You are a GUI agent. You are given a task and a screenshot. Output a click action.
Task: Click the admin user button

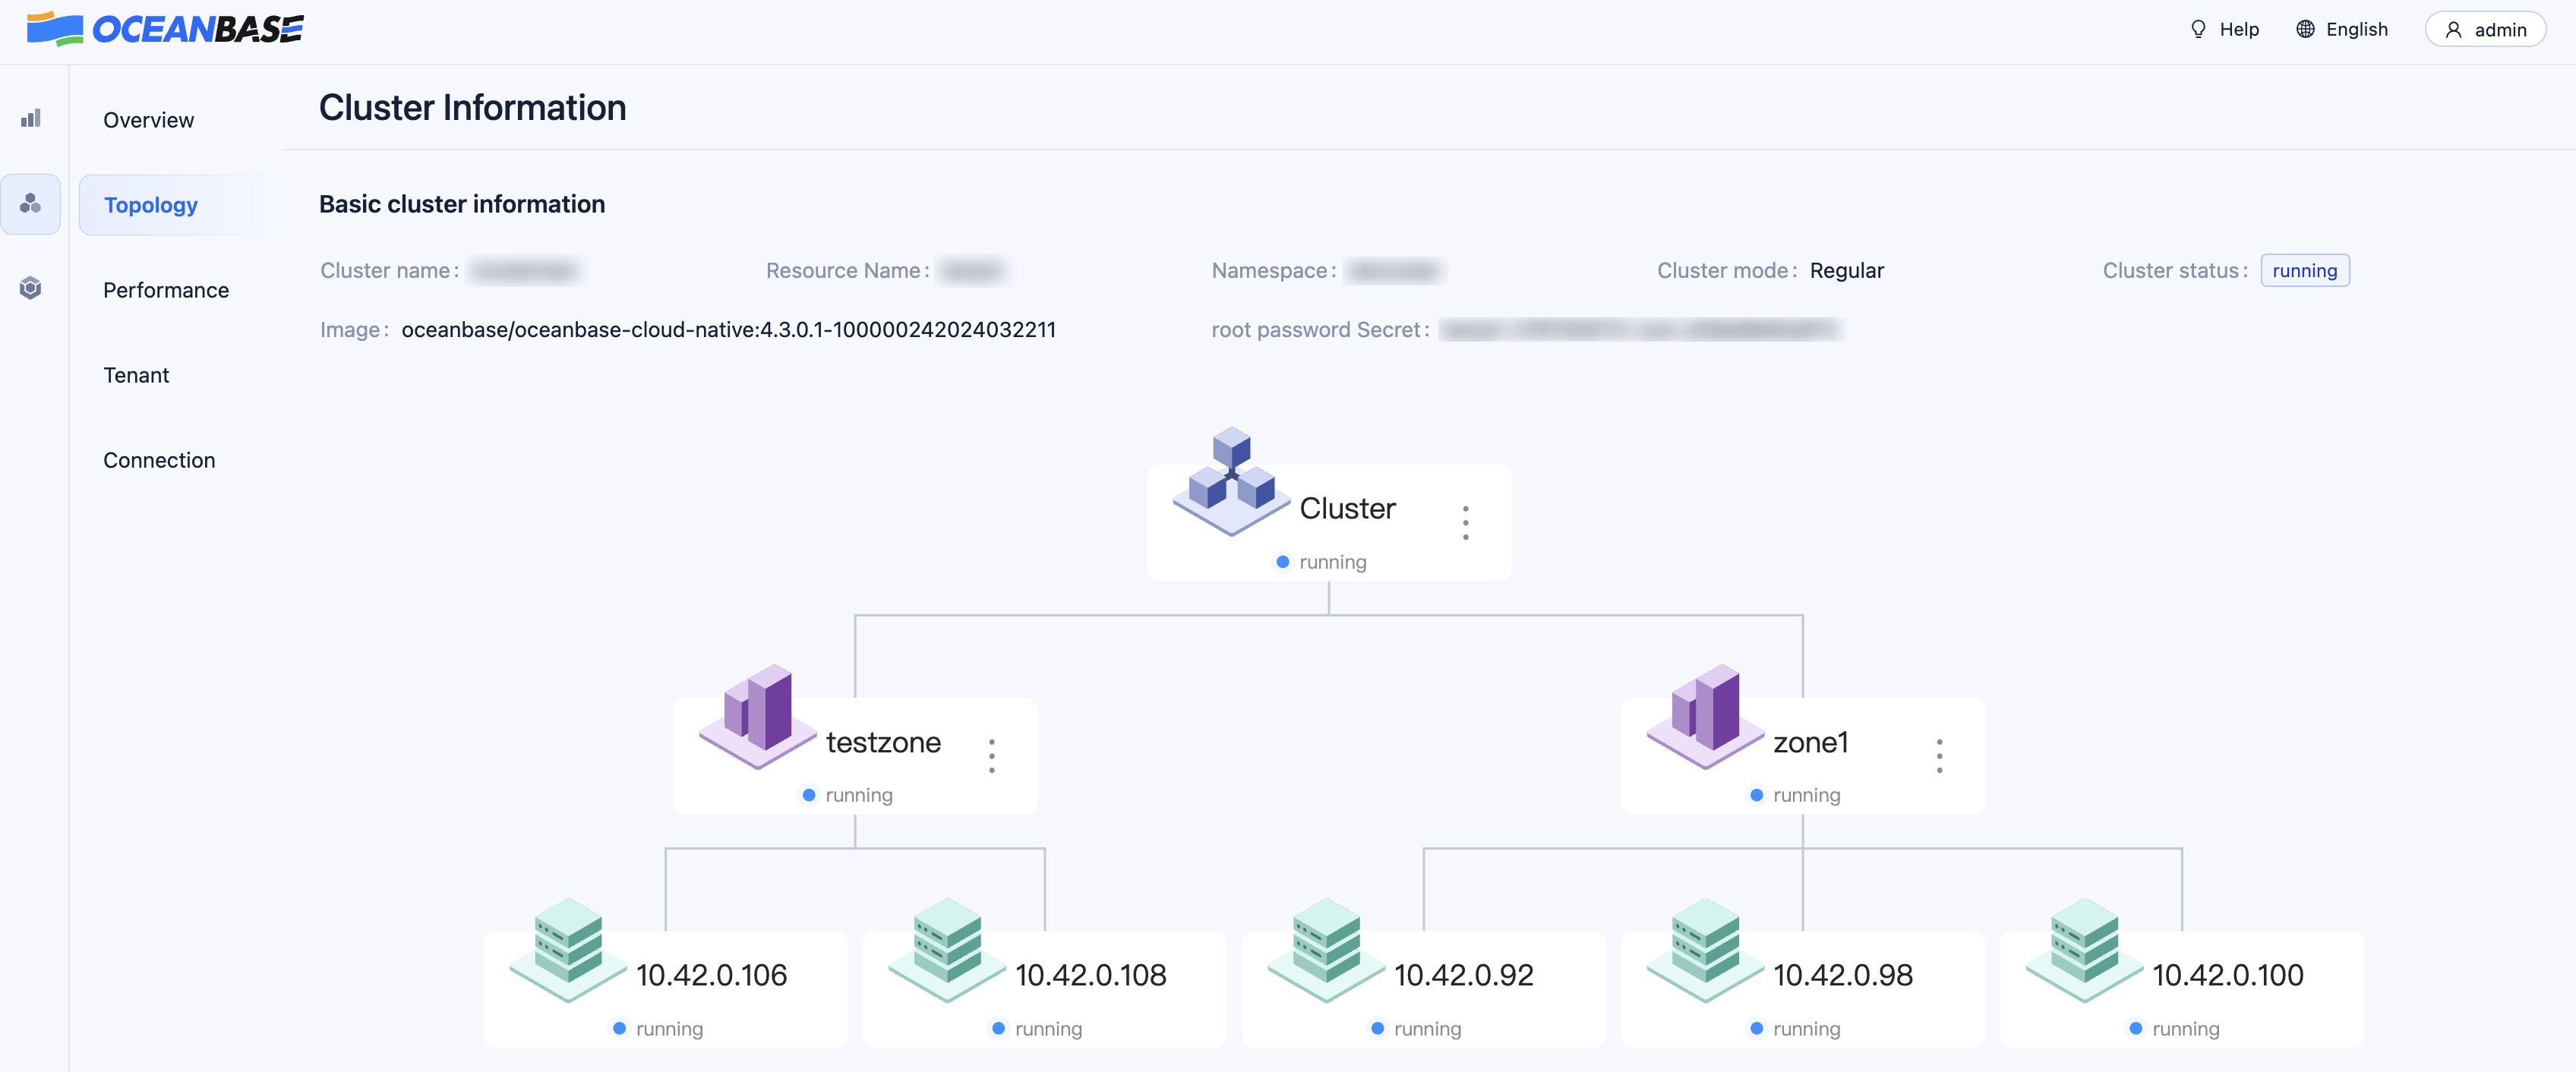tap(2485, 30)
